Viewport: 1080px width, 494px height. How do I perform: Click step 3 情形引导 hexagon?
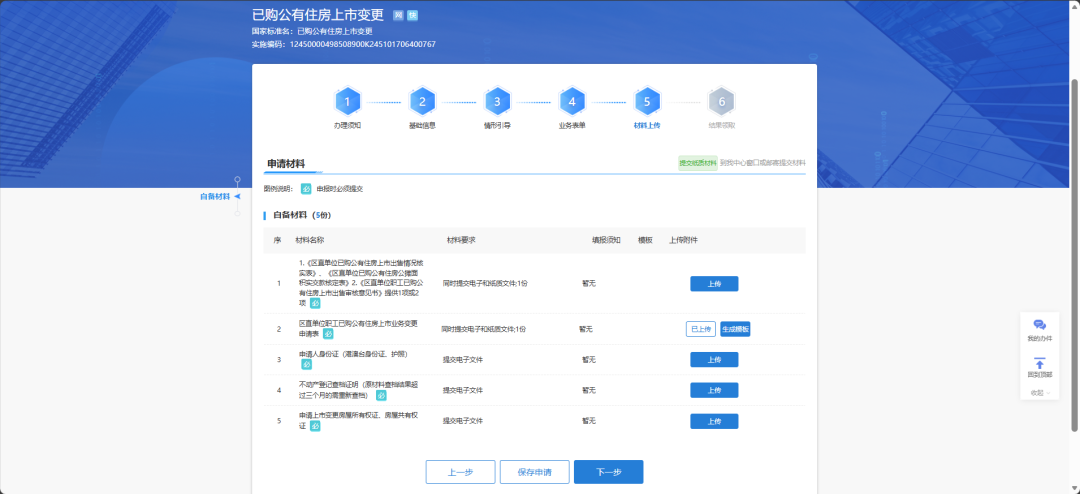click(497, 101)
